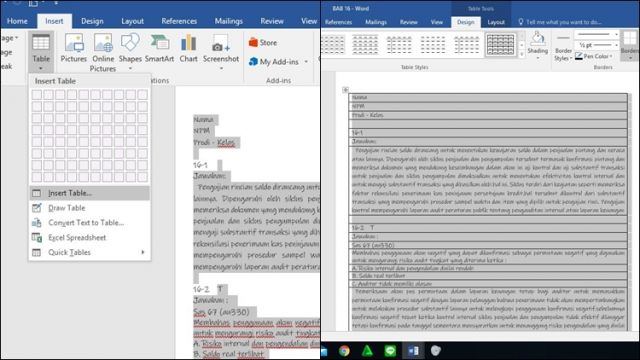Open the Store add-ins icon
640x360 pixels.
262,42
